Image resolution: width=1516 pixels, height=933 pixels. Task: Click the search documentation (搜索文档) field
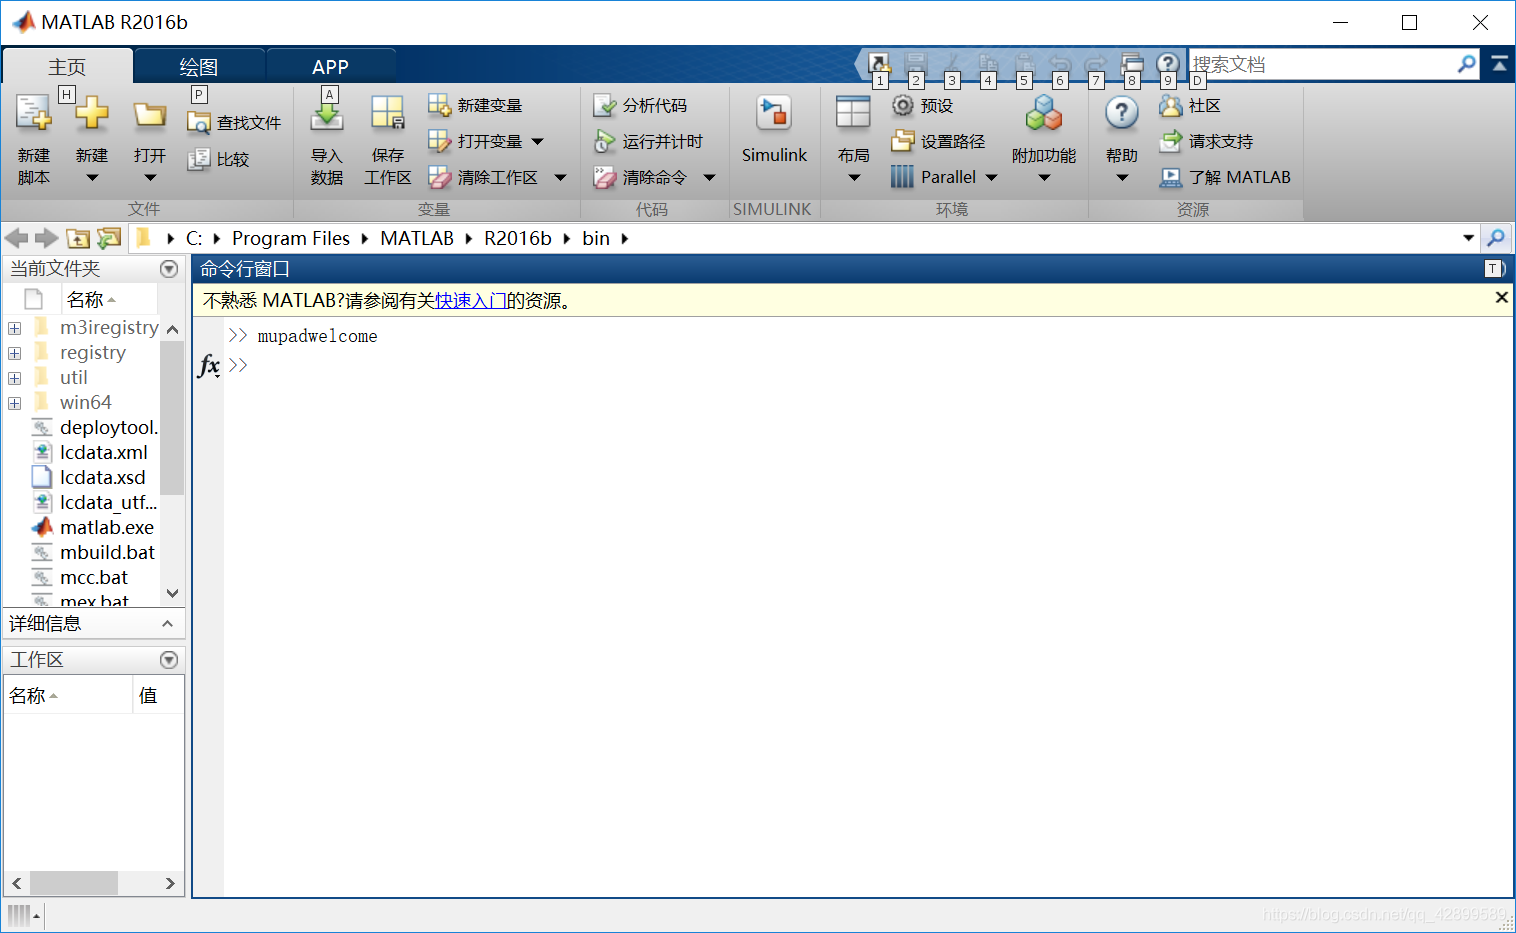[x=1322, y=65]
